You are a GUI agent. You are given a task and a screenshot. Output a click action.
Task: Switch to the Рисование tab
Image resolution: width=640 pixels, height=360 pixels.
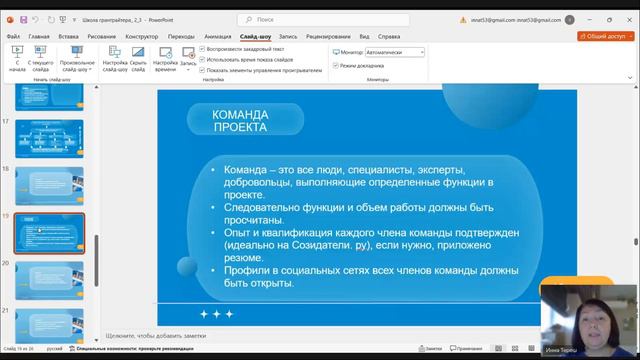(102, 36)
